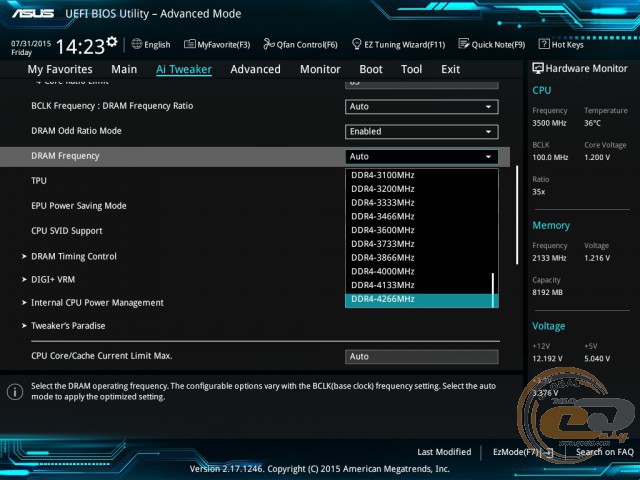The image size is (640, 480).
Task: Click the 14:23 clock time
Action: (80, 46)
